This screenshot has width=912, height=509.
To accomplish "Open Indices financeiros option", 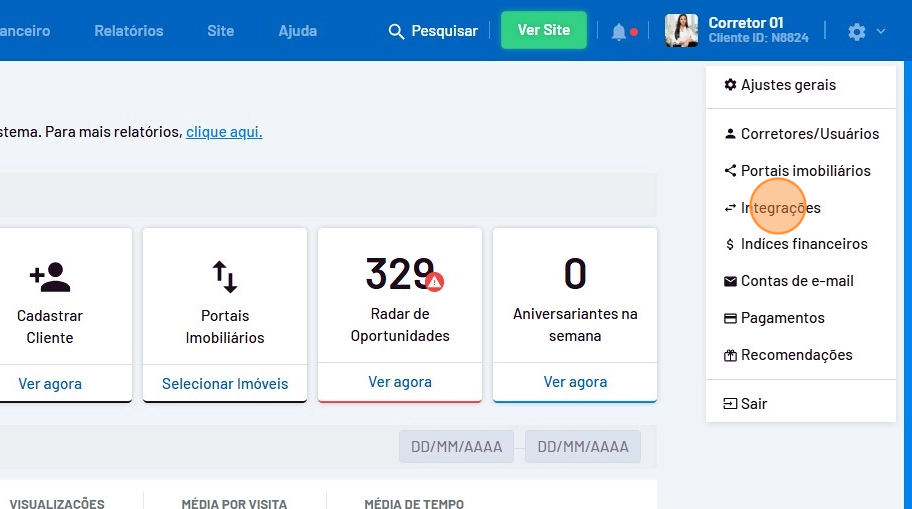I will (x=803, y=244).
